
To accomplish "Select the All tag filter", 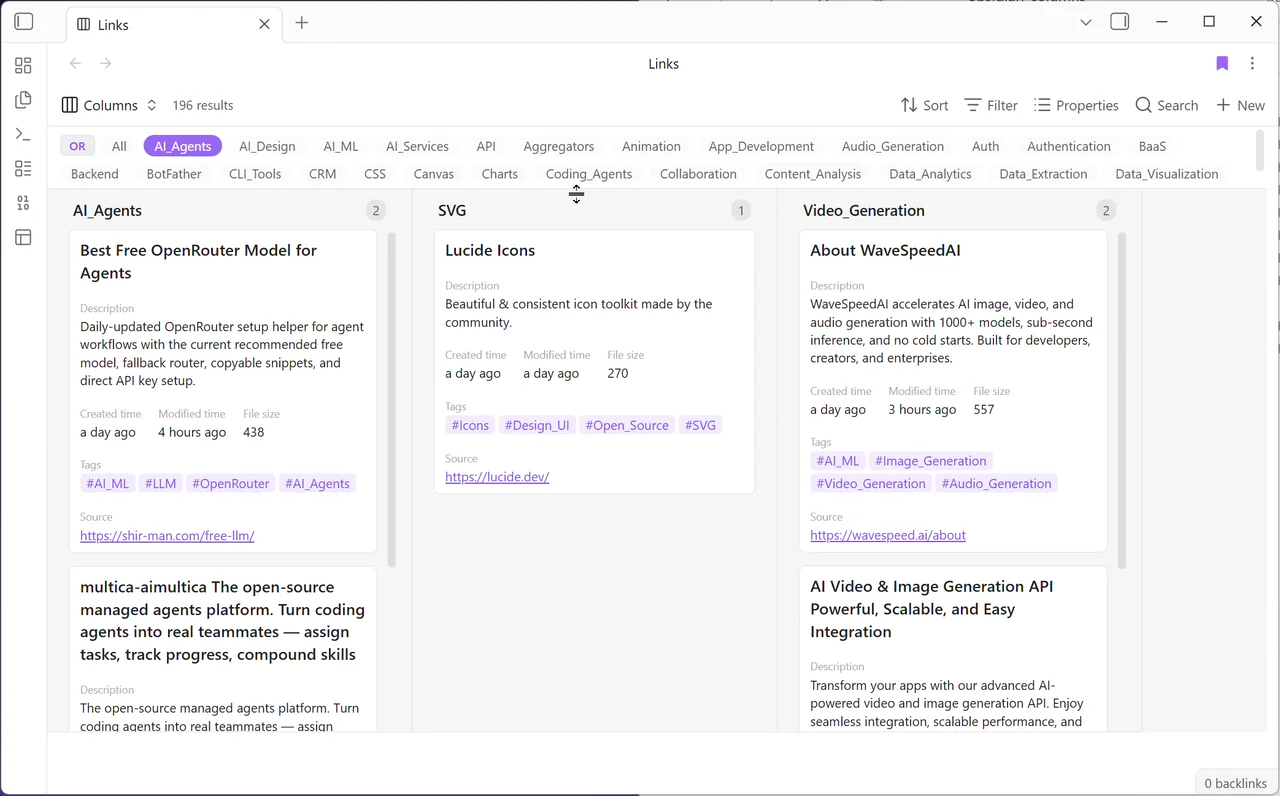I will coord(119,146).
